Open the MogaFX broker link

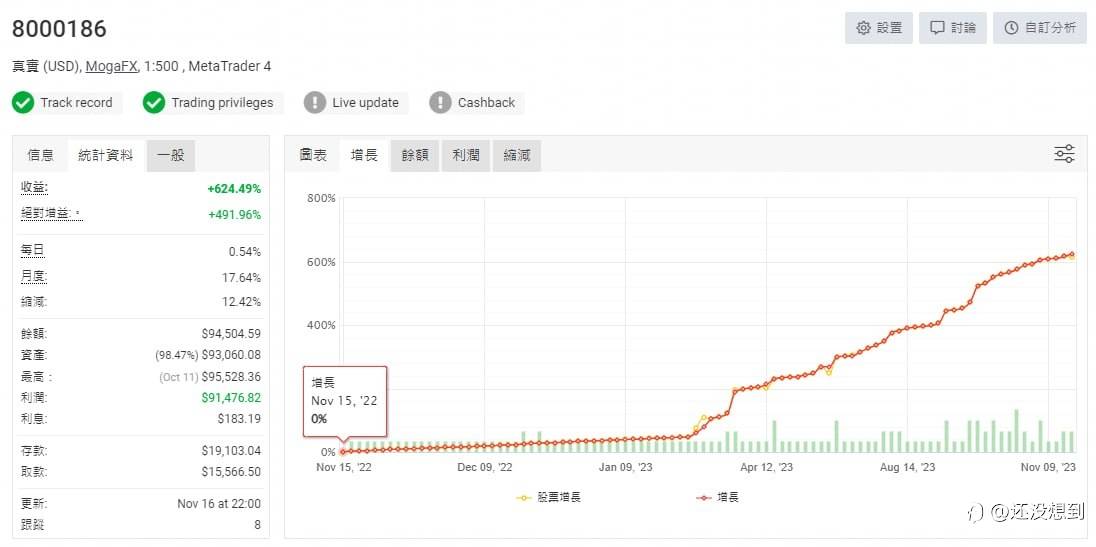pos(112,66)
